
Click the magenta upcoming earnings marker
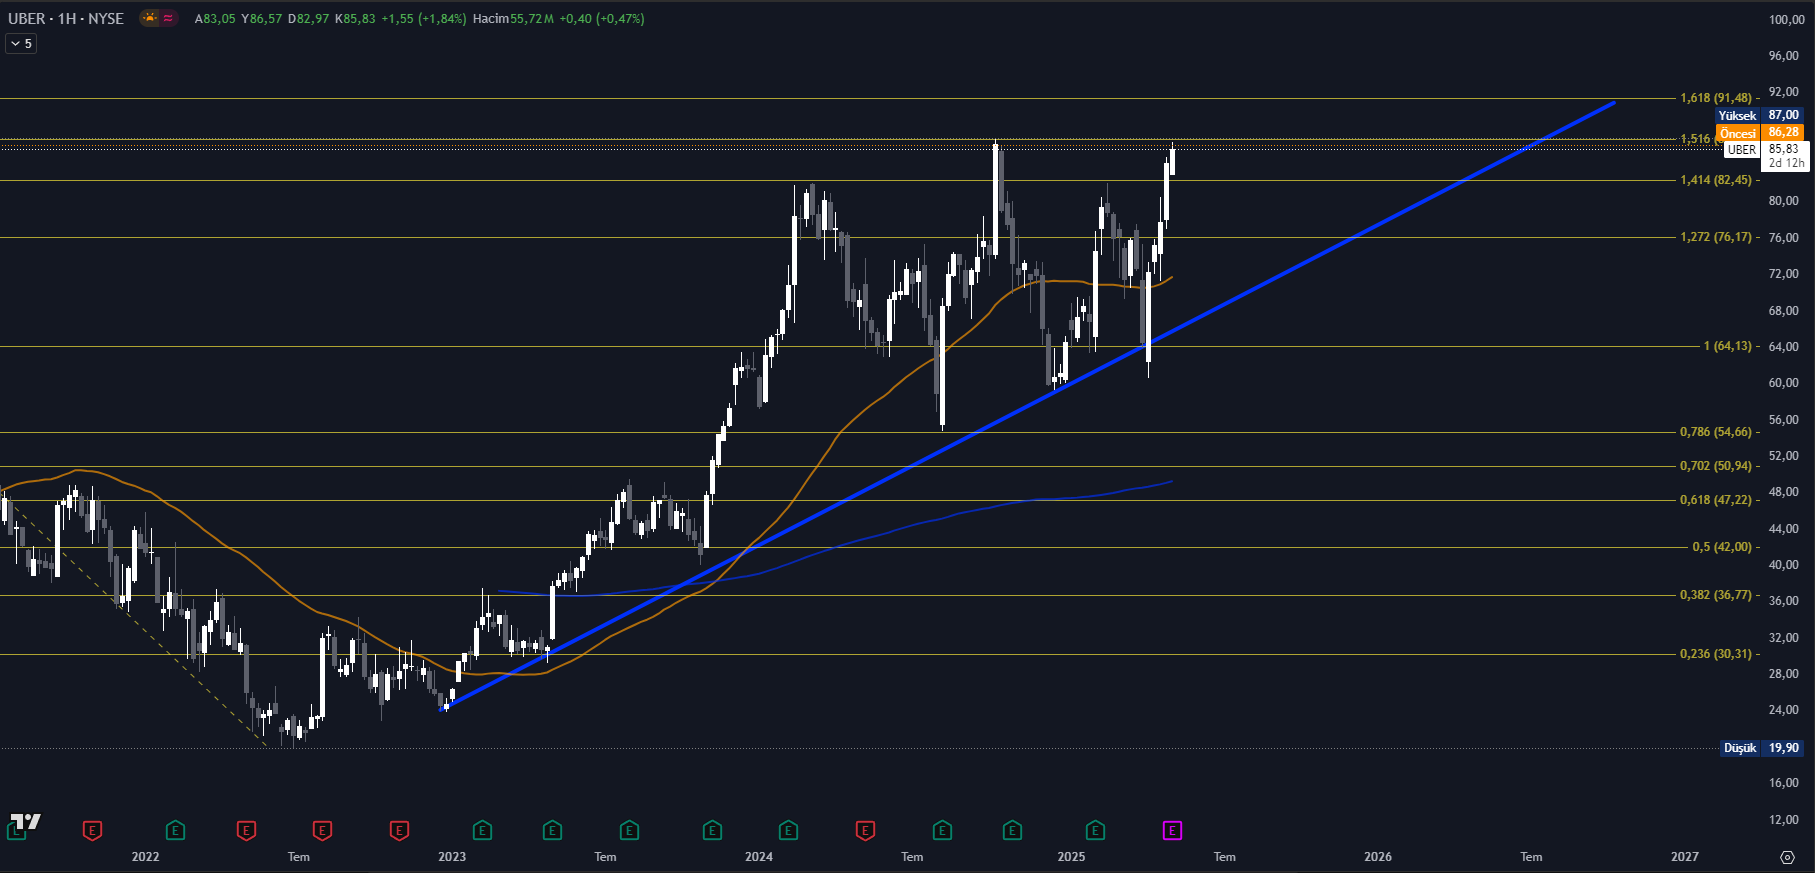[x=1172, y=830]
